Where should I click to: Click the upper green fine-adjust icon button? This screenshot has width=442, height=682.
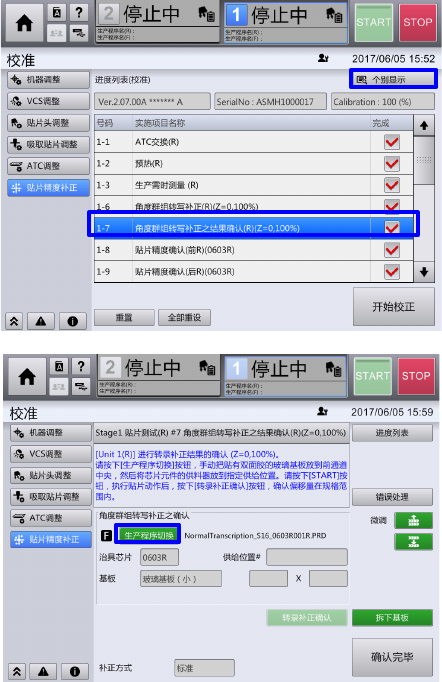point(413,521)
